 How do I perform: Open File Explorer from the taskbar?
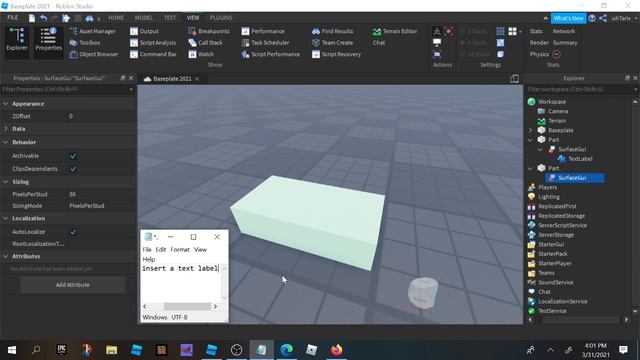pos(111,350)
